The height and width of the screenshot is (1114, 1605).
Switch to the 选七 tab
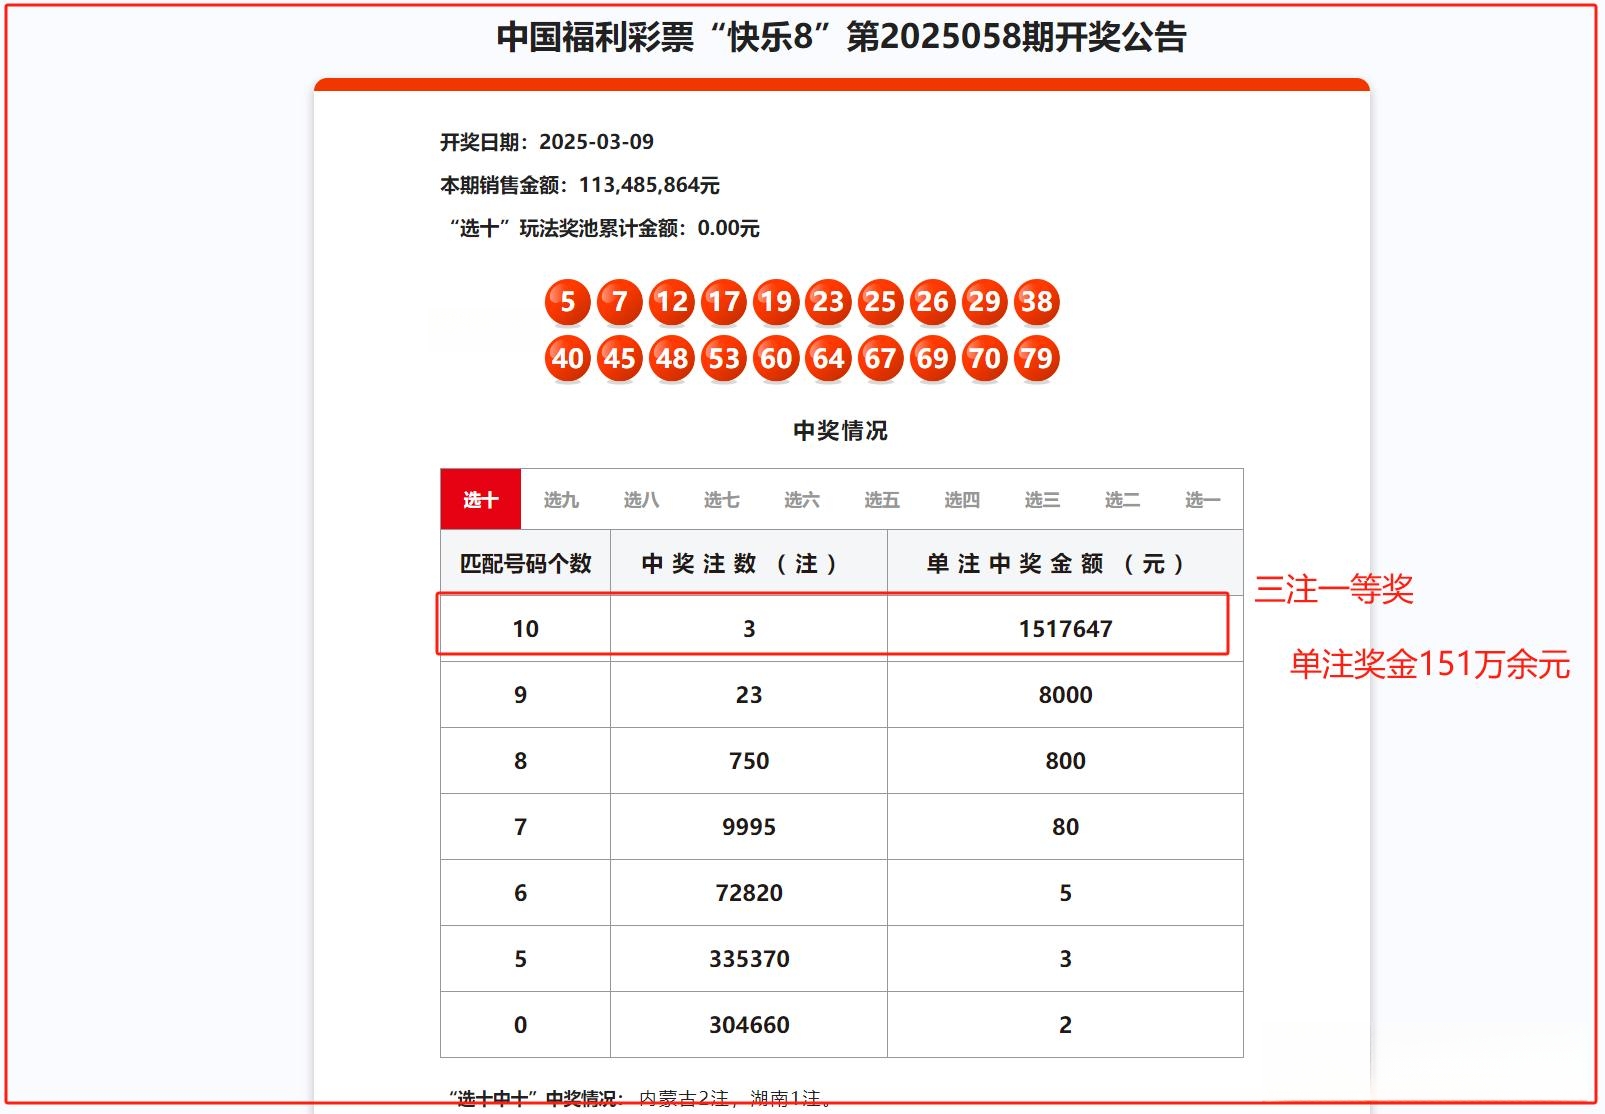click(x=721, y=499)
